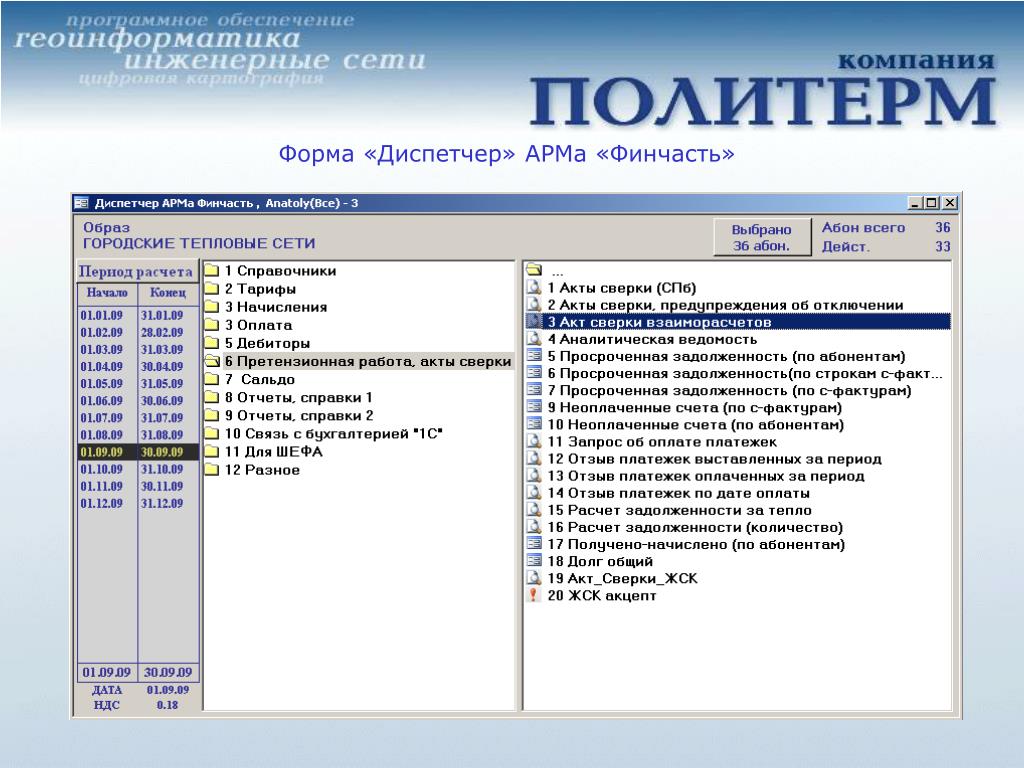Viewport: 1024px width, 768px height.
Task: Click report icon of 11 Запрос об оплате платежек
Action: (534, 441)
